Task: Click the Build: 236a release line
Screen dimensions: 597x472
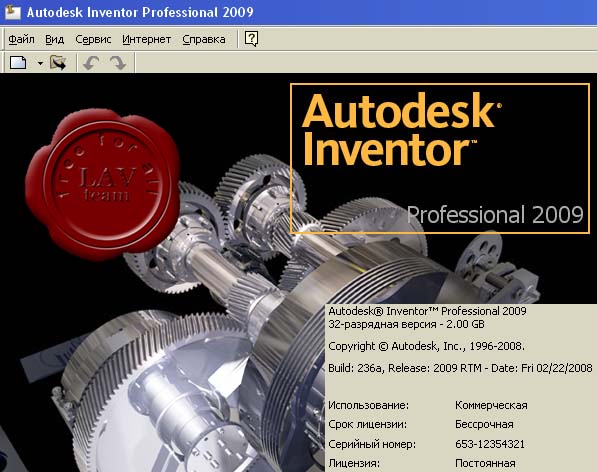Action: tap(460, 368)
